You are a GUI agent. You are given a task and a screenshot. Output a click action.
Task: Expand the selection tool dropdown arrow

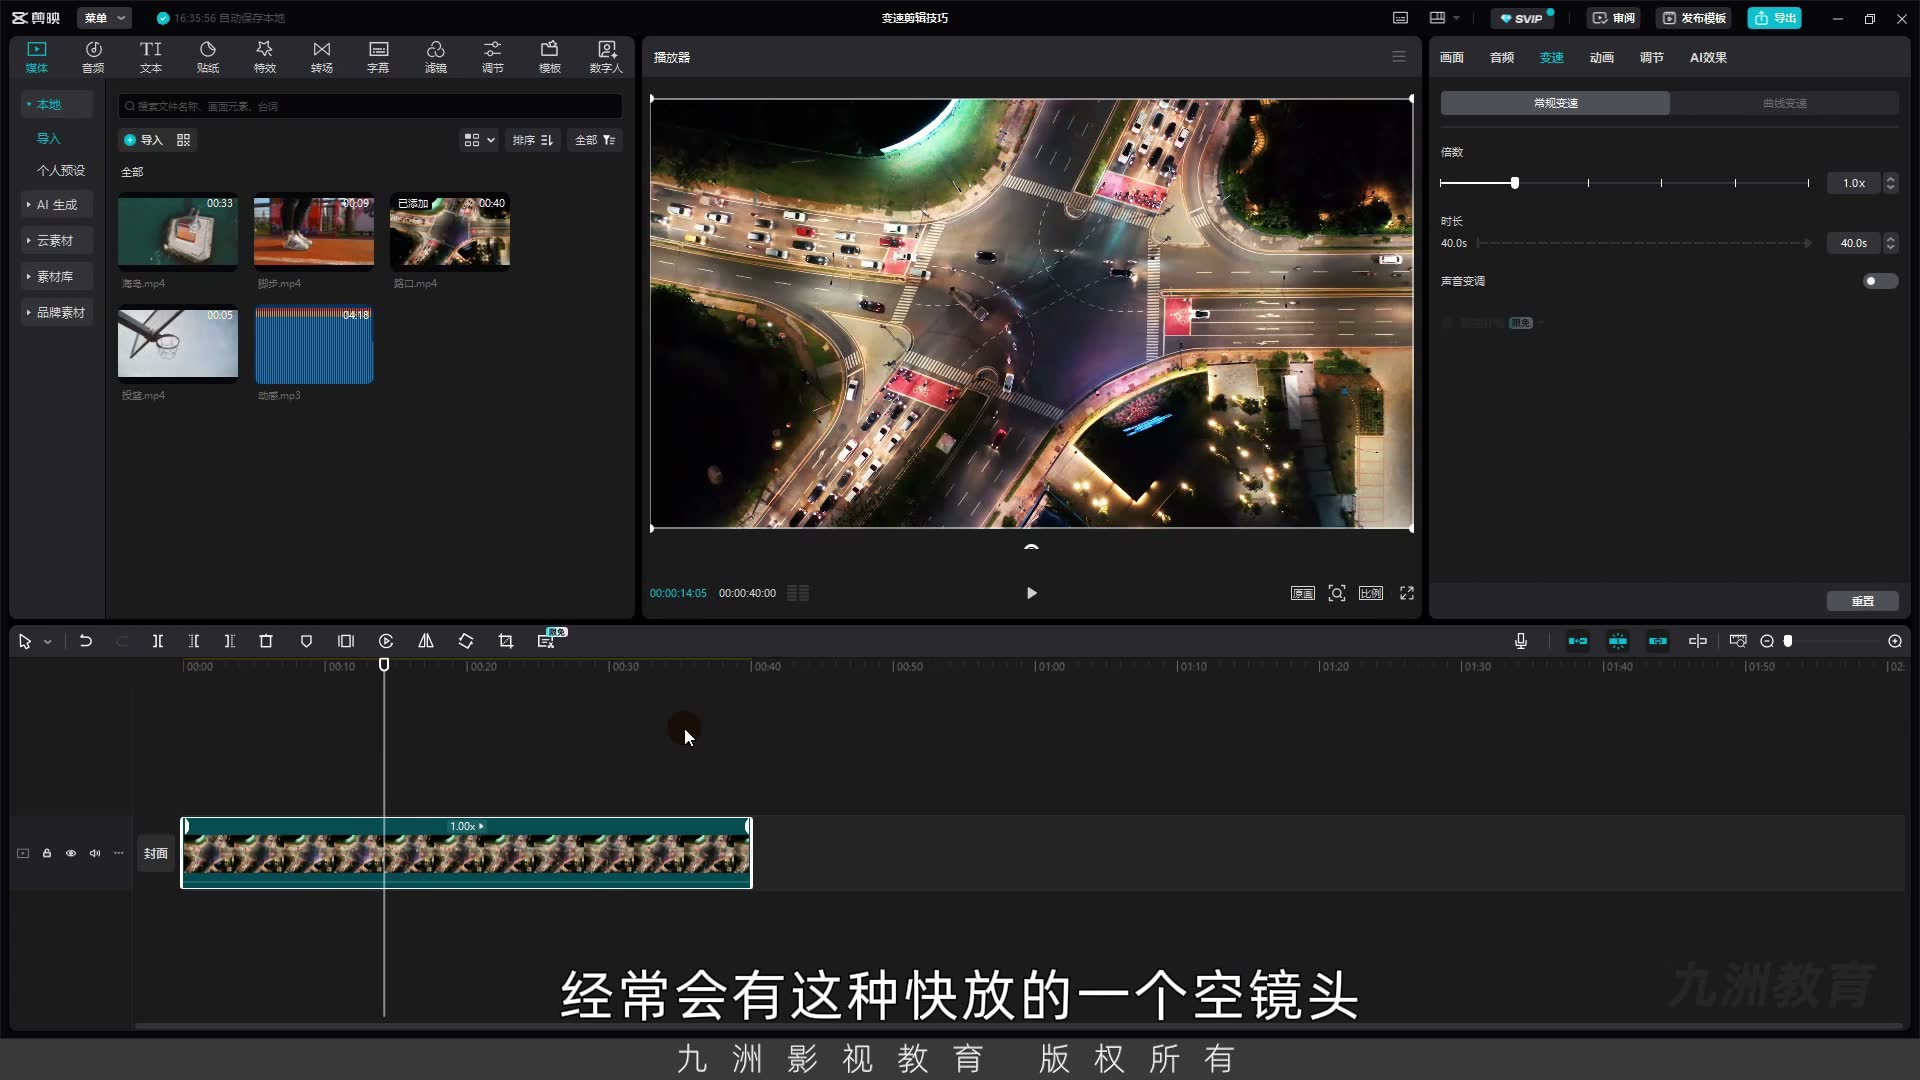coord(48,642)
